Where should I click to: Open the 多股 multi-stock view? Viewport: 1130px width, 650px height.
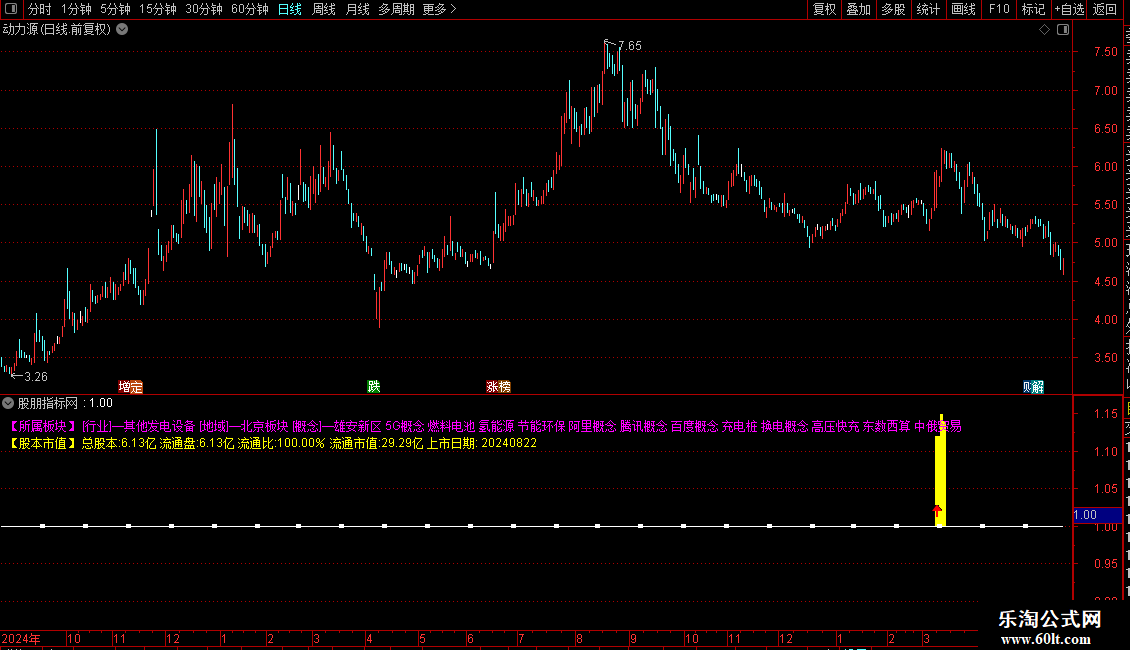(x=893, y=9)
